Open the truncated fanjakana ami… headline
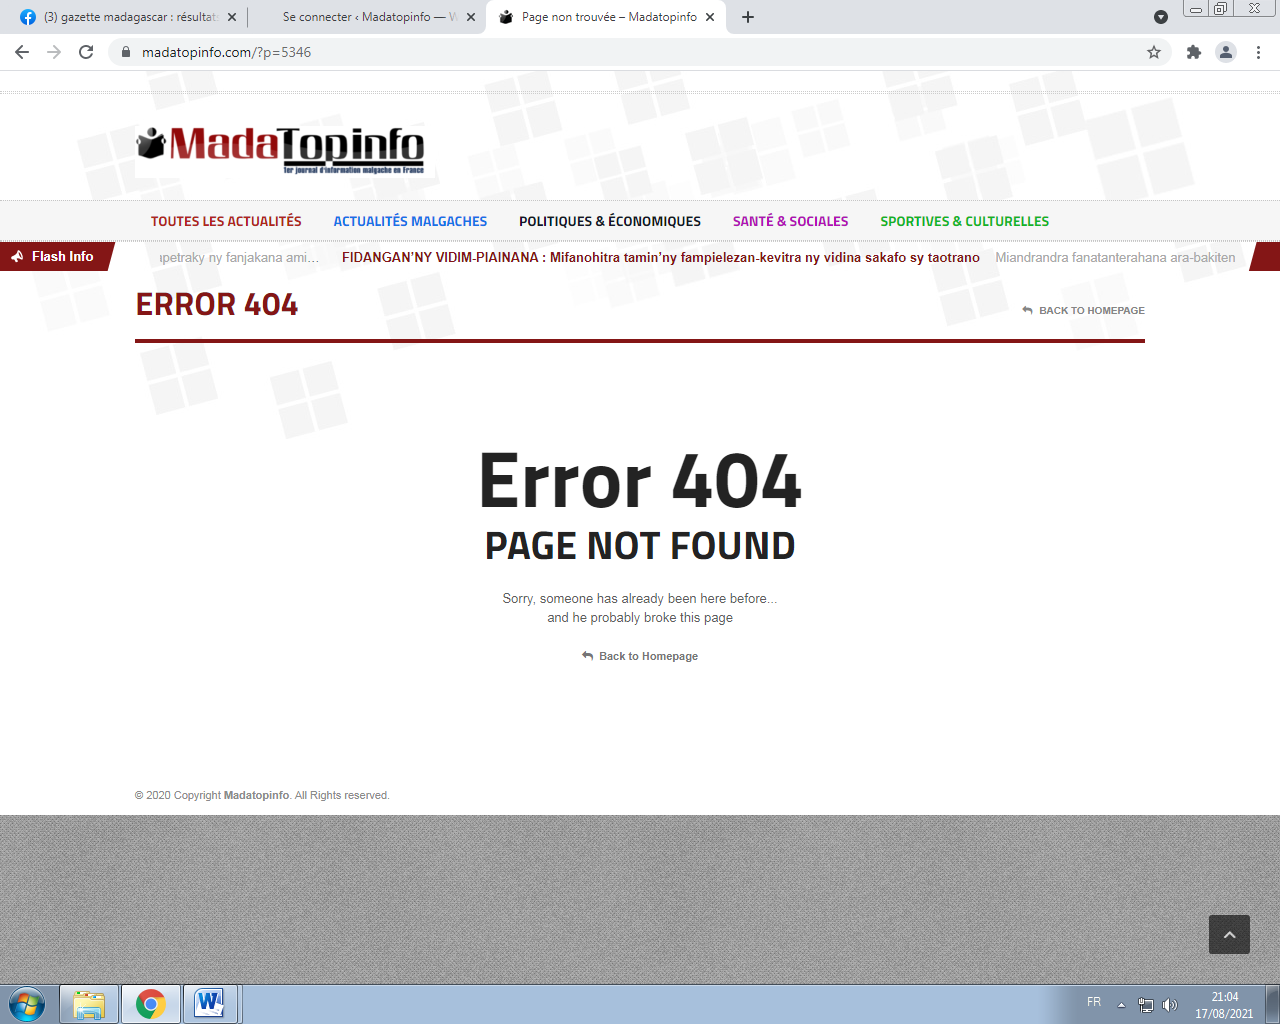1280x1024 pixels. click(240, 257)
